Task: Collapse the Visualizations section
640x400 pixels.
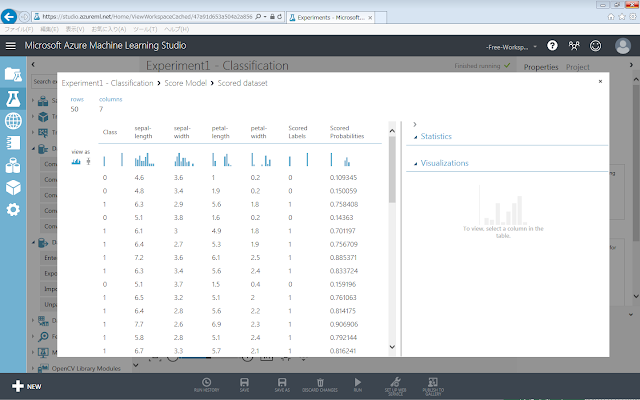Action: click(414, 163)
